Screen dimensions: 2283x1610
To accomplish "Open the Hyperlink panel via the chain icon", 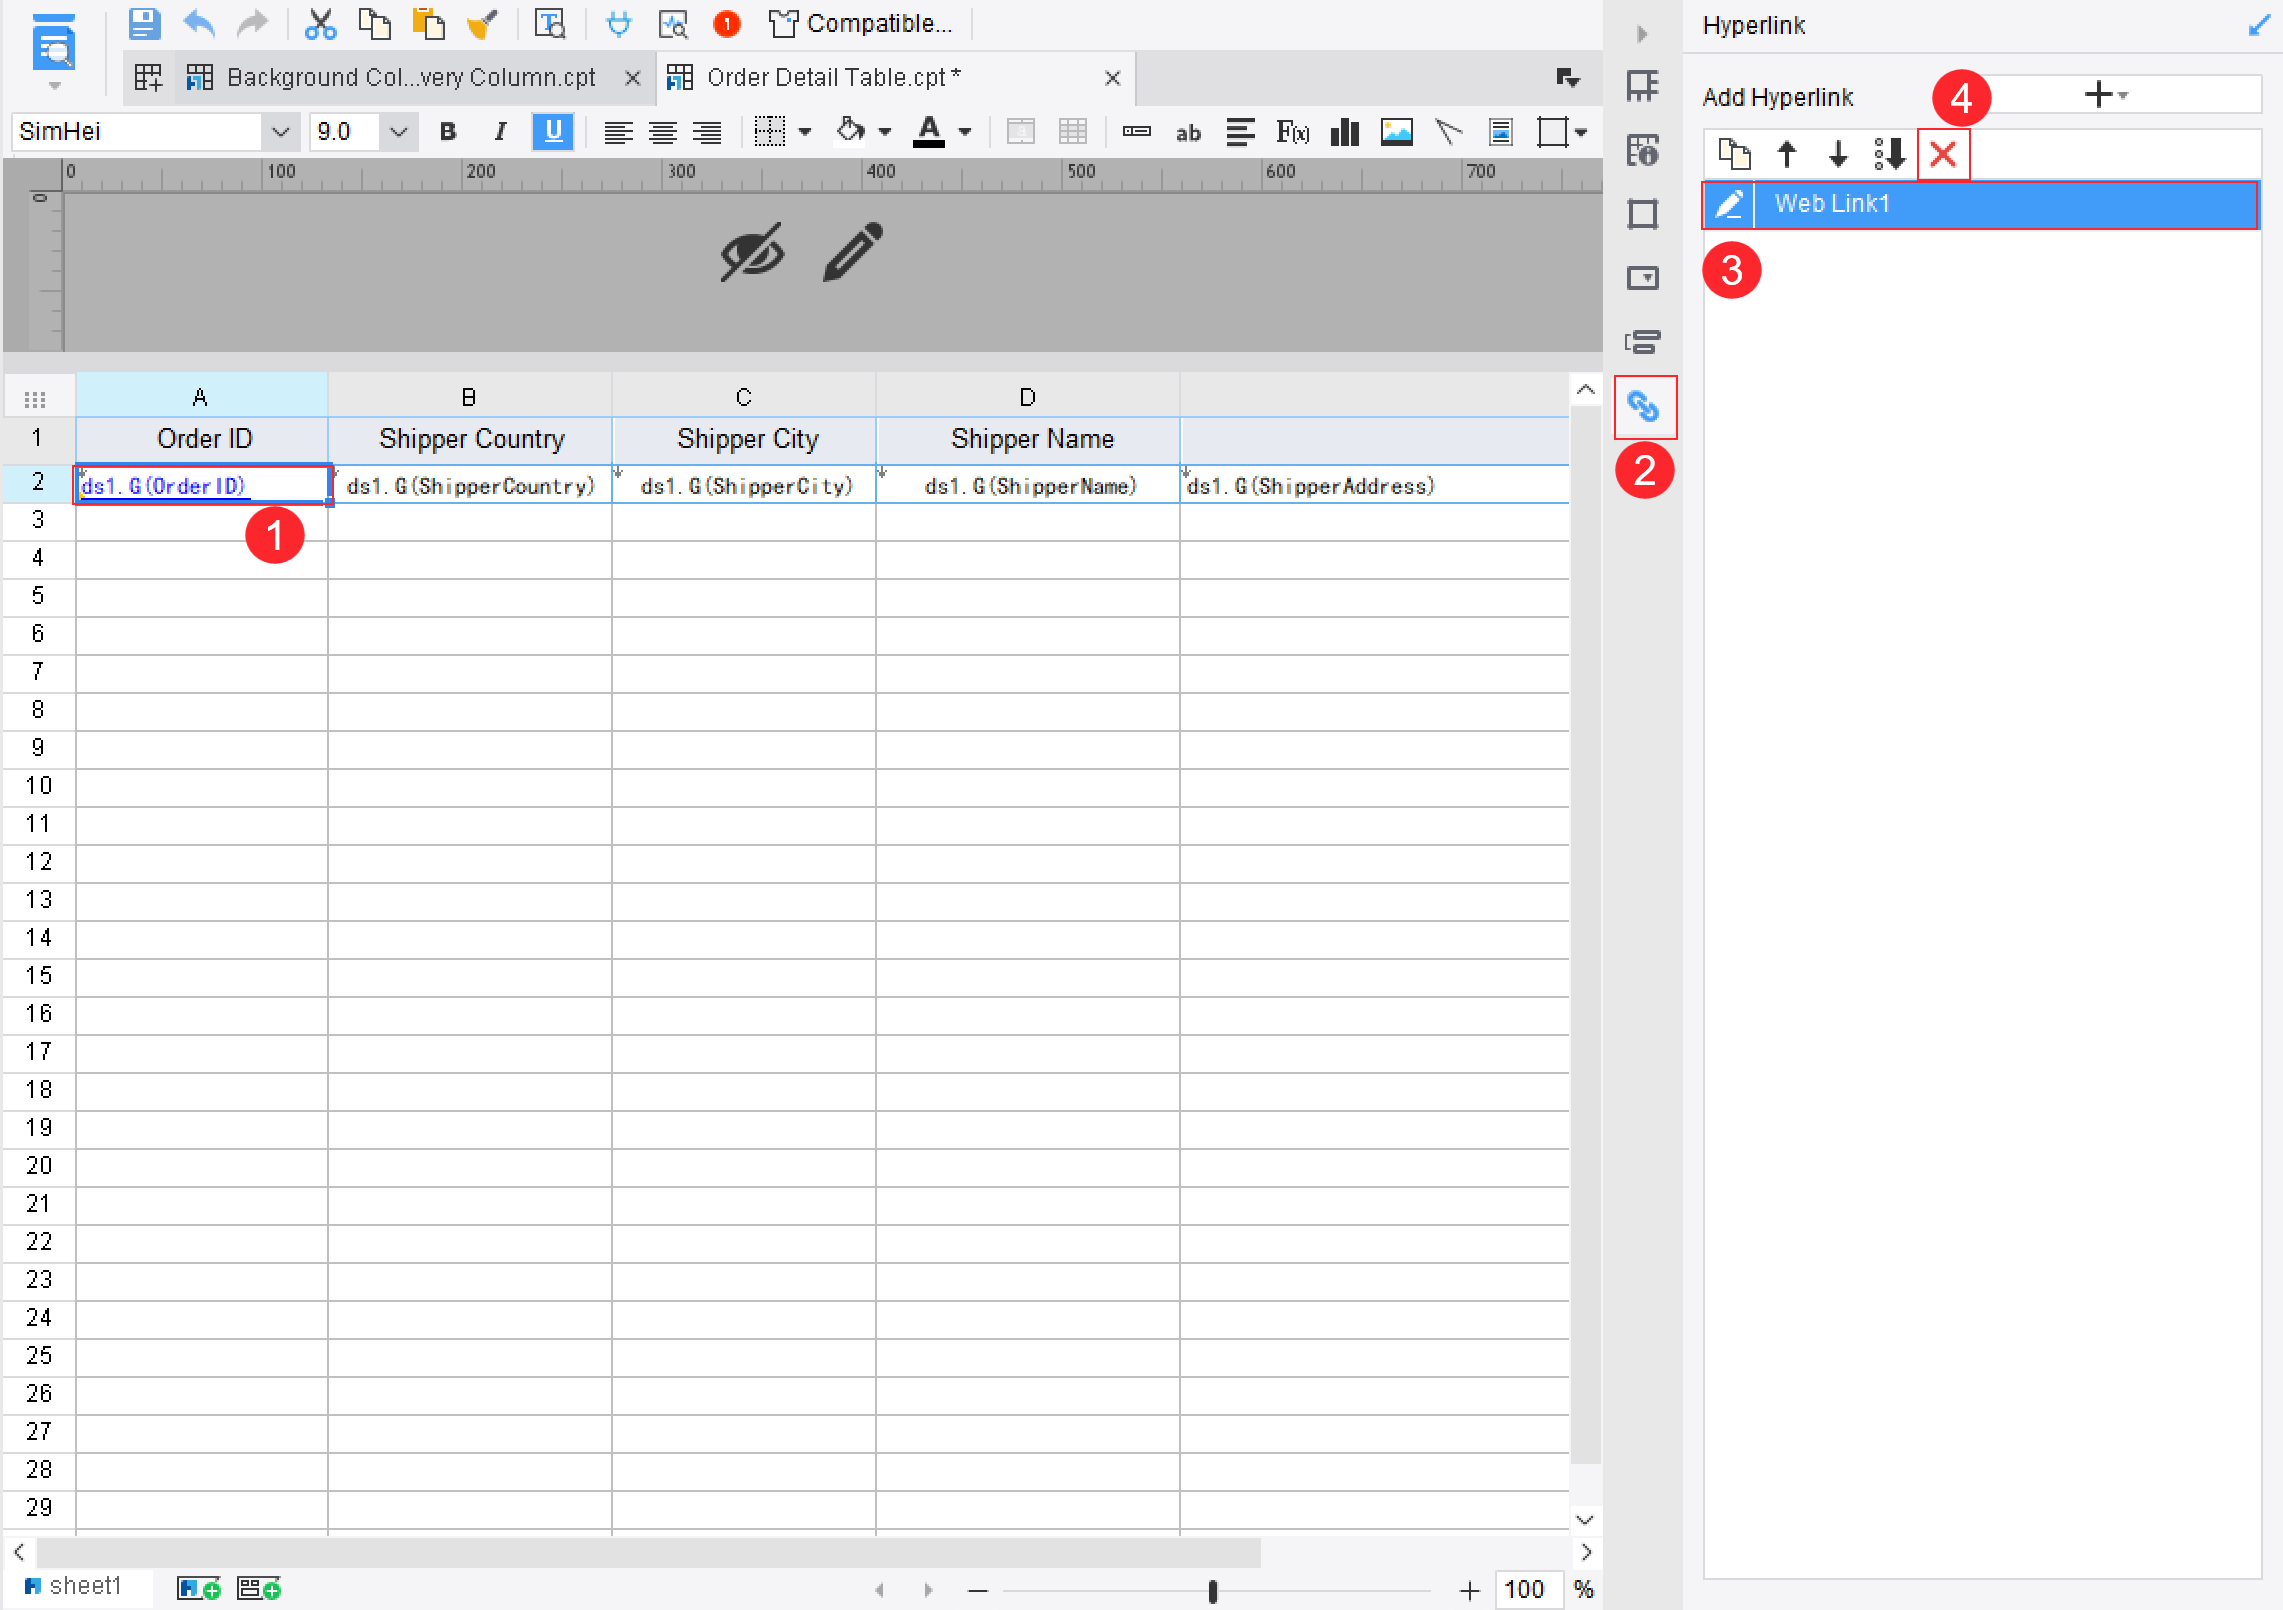I will (1643, 407).
